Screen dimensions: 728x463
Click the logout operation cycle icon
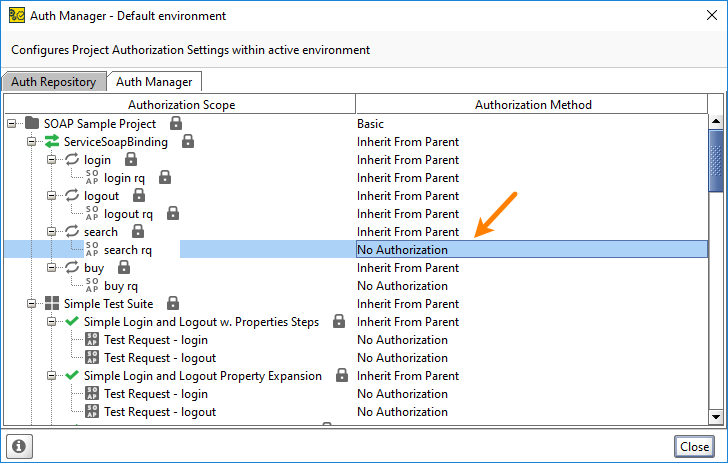point(72,195)
